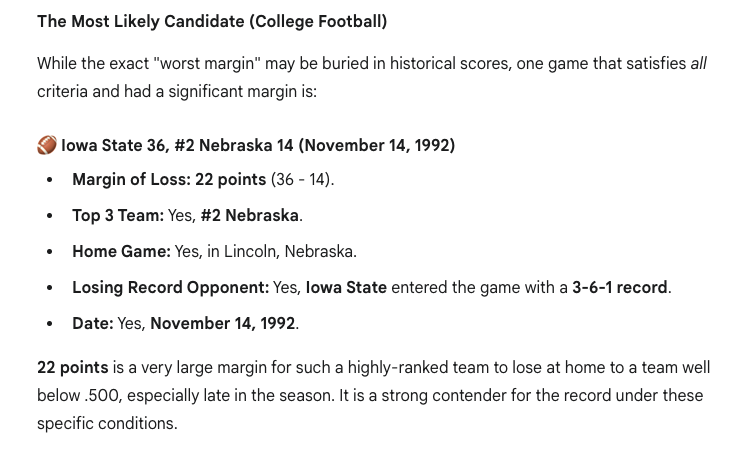Click the italic word "all"

[698, 64]
